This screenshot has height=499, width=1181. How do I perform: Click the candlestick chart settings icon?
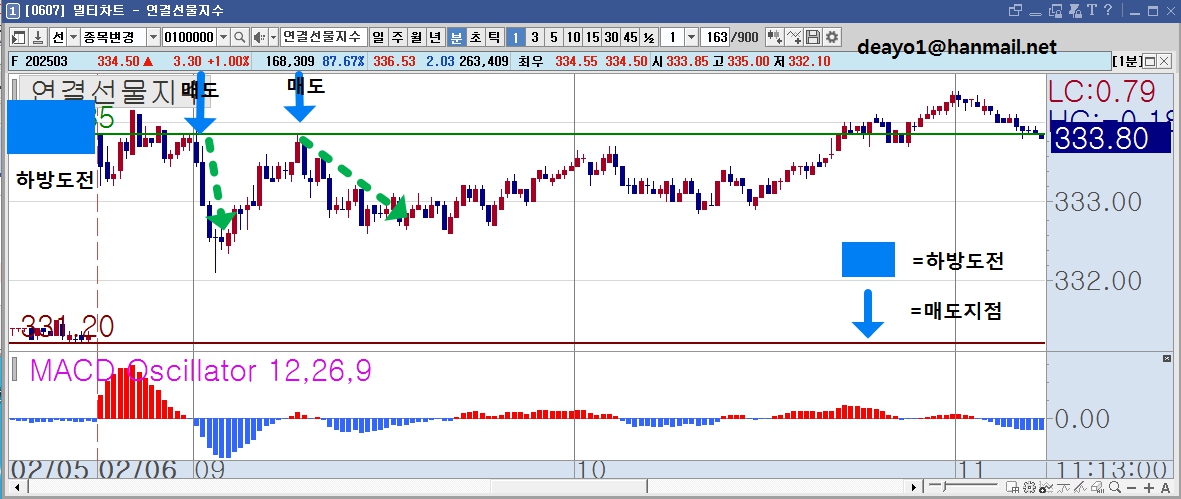pos(774,37)
